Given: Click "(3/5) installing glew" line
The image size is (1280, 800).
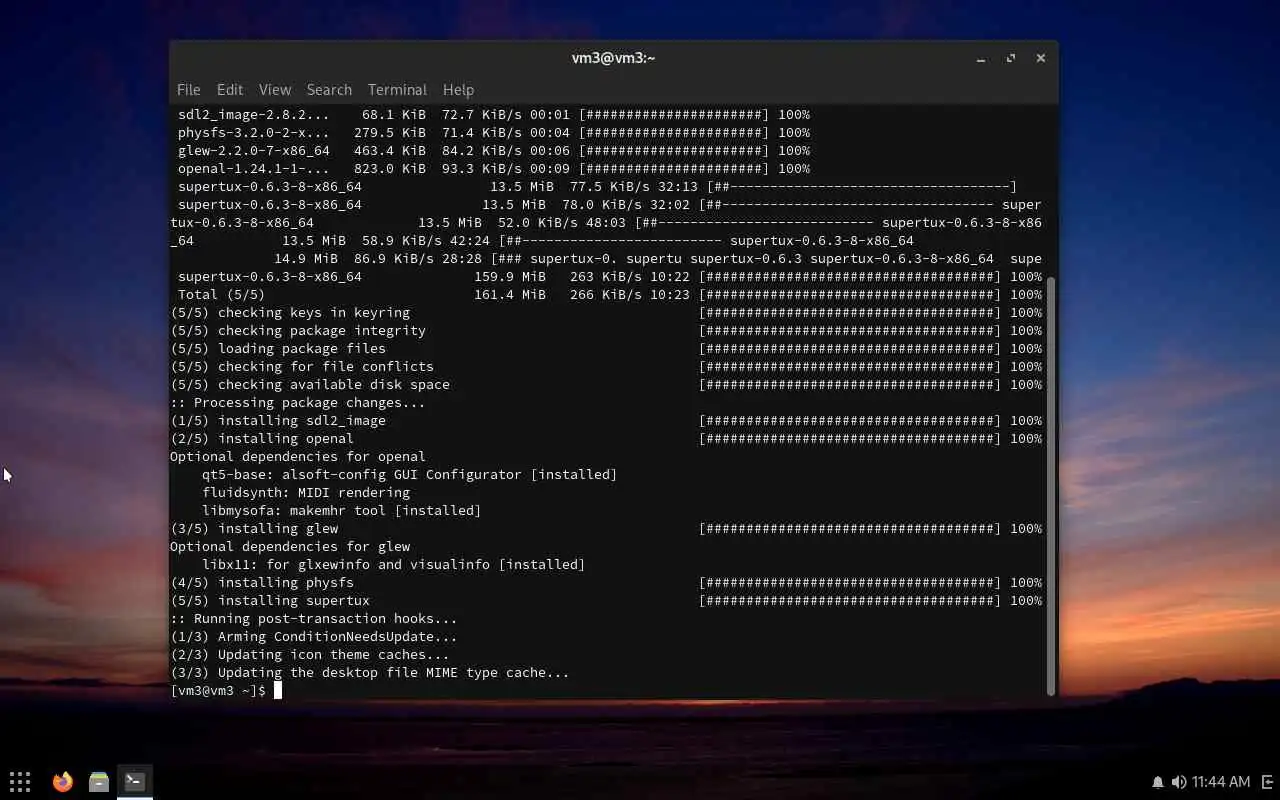Looking at the screenshot, I should click(x=606, y=529).
